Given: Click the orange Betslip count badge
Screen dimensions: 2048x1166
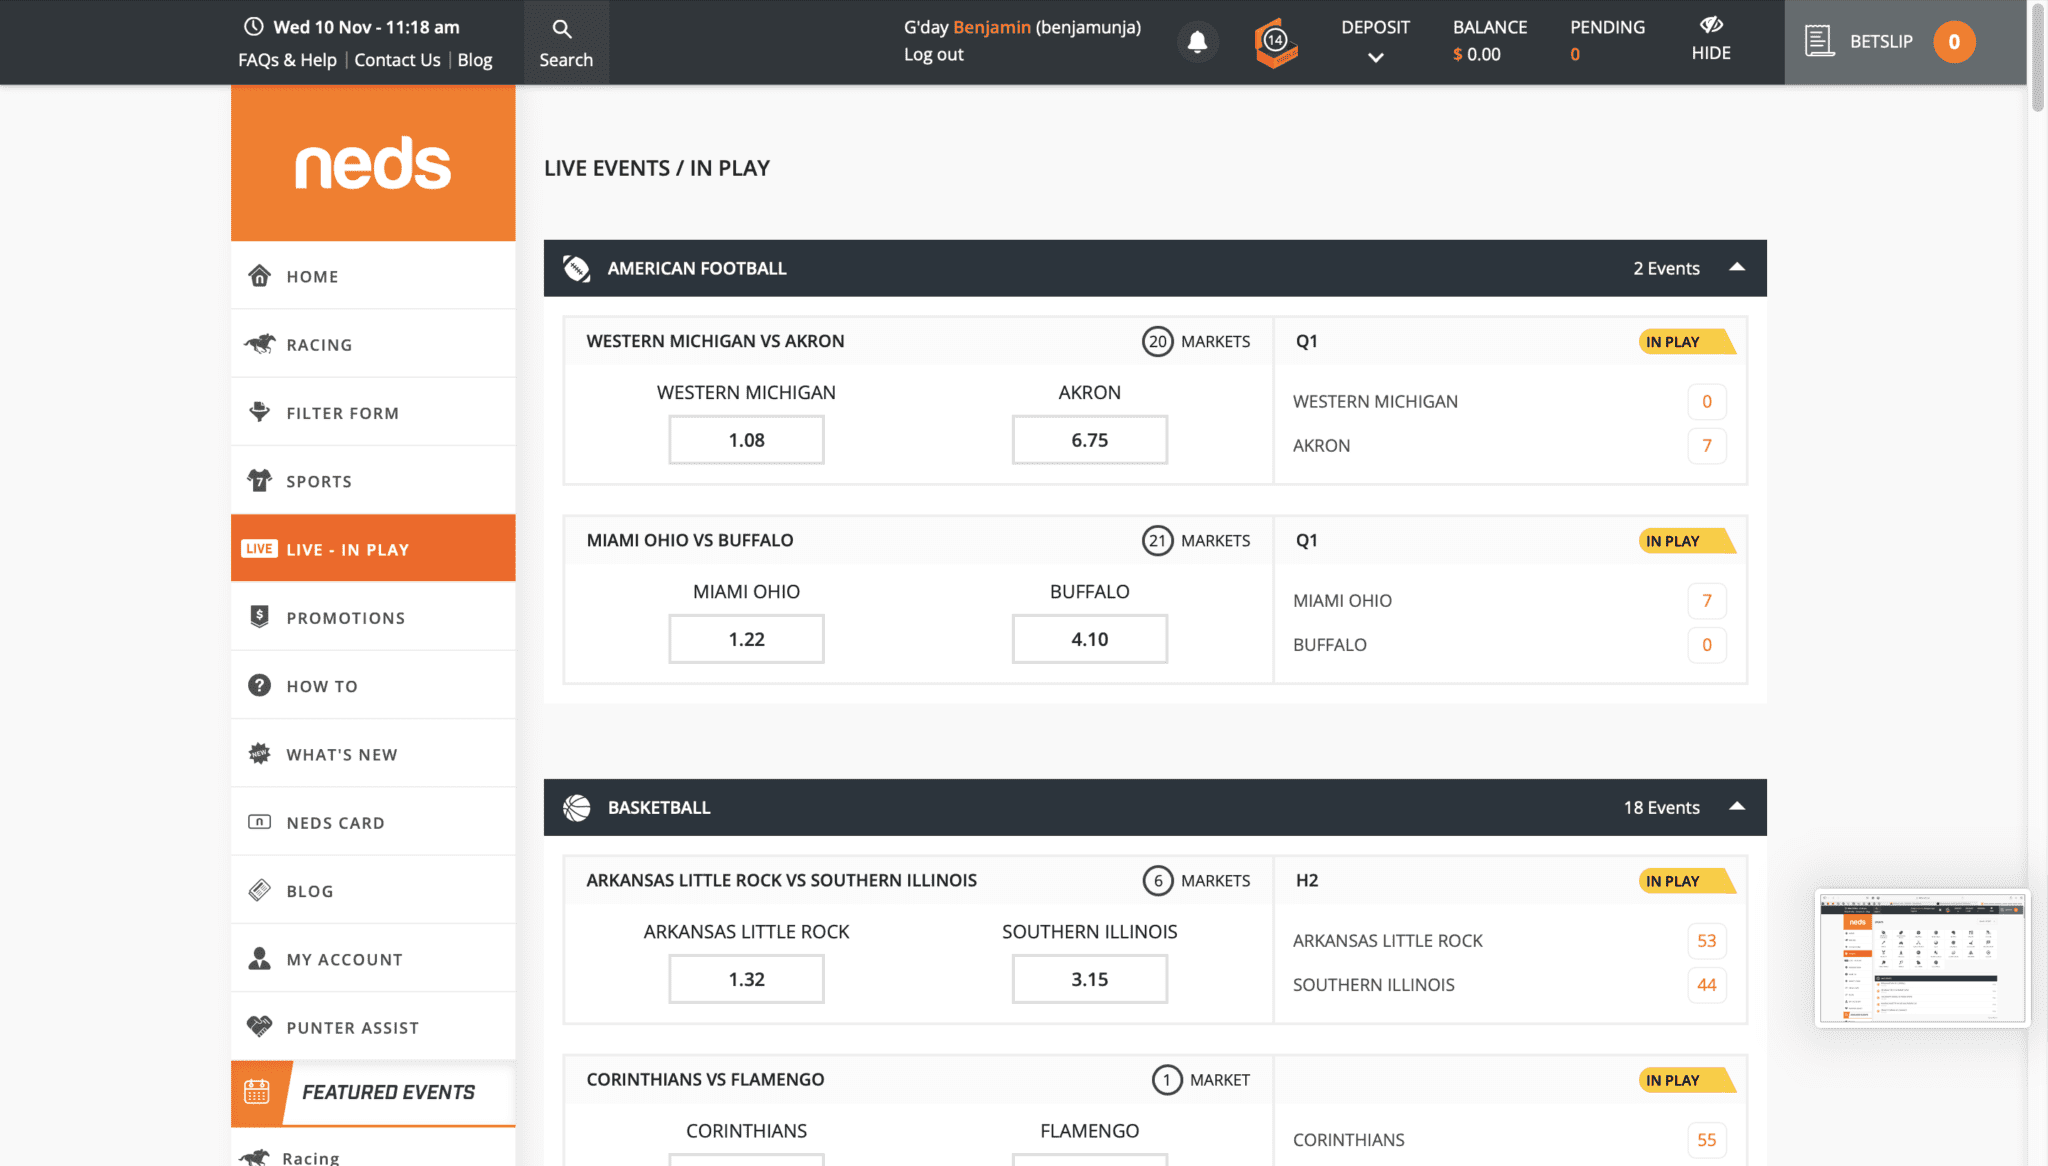Looking at the screenshot, I should (1953, 42).
